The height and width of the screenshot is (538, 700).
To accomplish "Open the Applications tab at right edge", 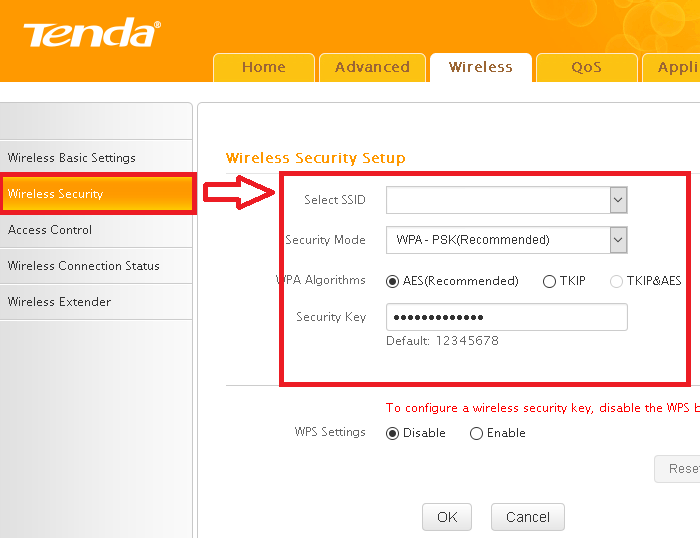I will (671, 67).
